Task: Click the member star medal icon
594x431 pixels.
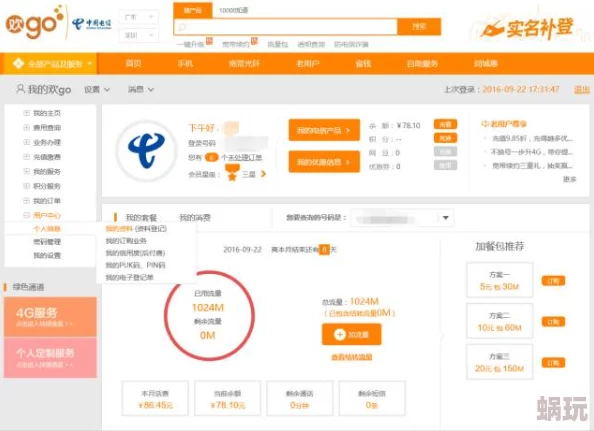Action: (x=232, y=173)
